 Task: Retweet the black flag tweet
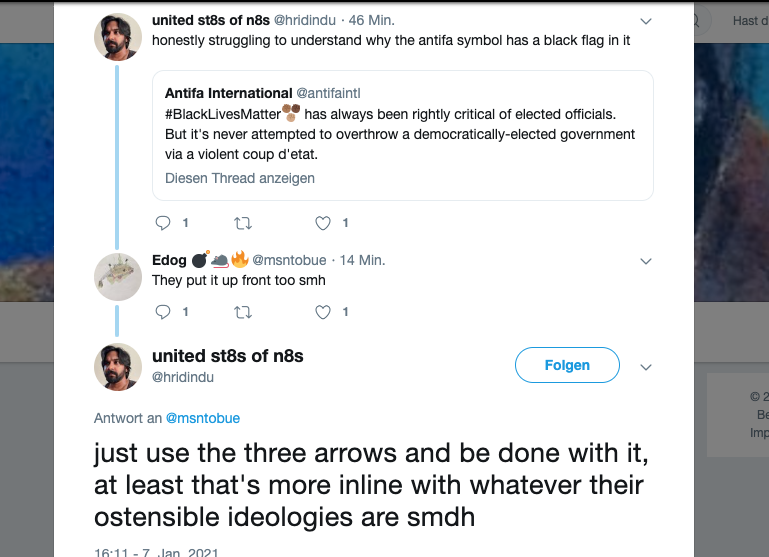coord(241,223)
